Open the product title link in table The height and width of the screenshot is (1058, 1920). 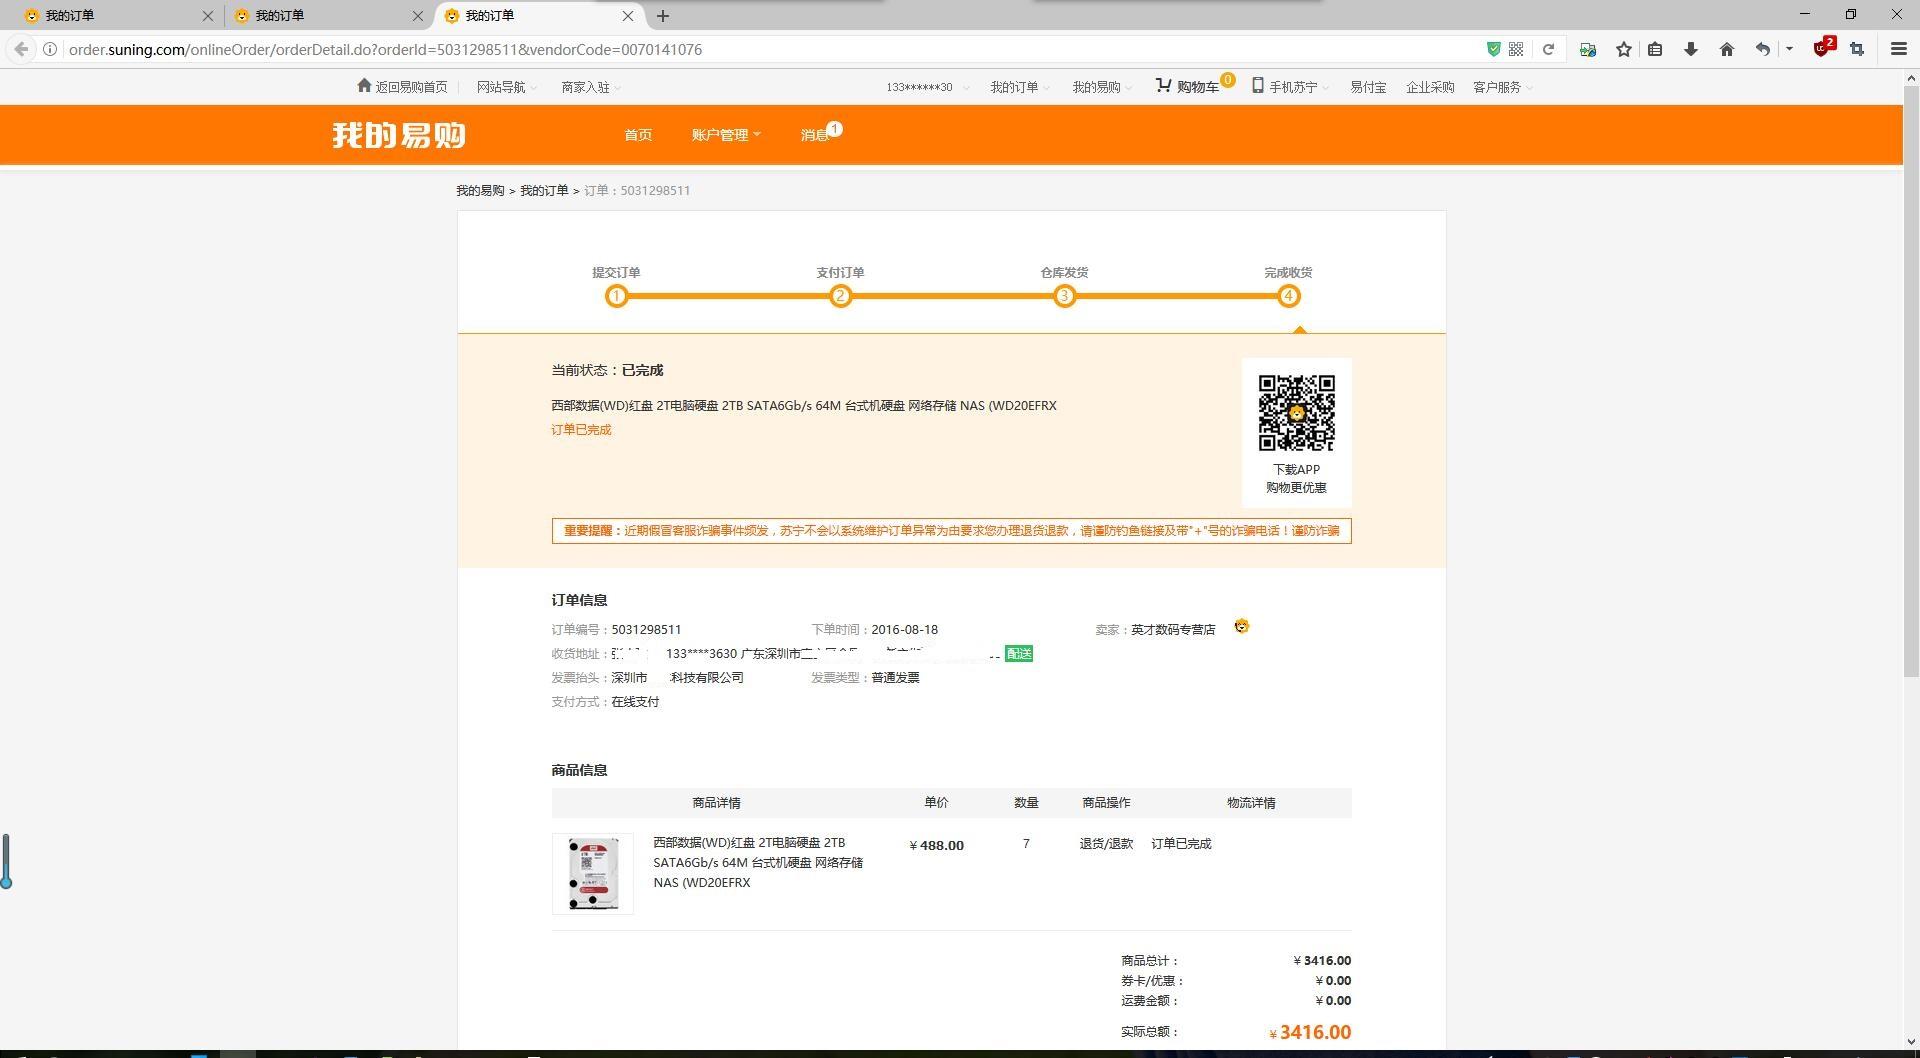point(758,862)
